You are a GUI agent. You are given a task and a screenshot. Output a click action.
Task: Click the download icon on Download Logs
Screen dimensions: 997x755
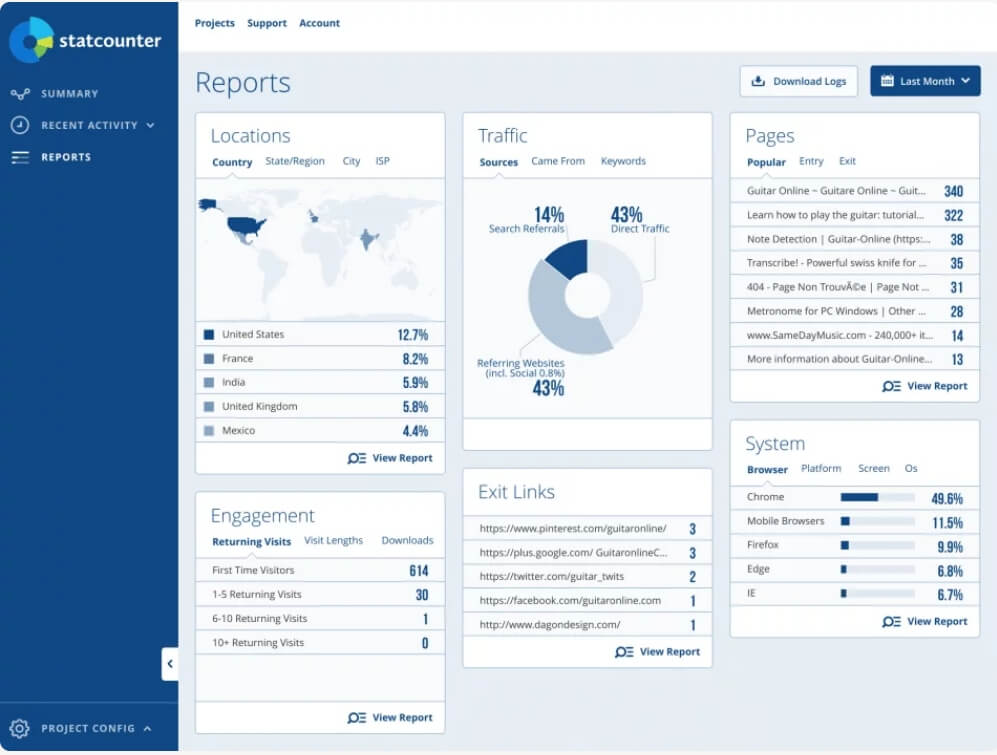click(x=758, y=81)
